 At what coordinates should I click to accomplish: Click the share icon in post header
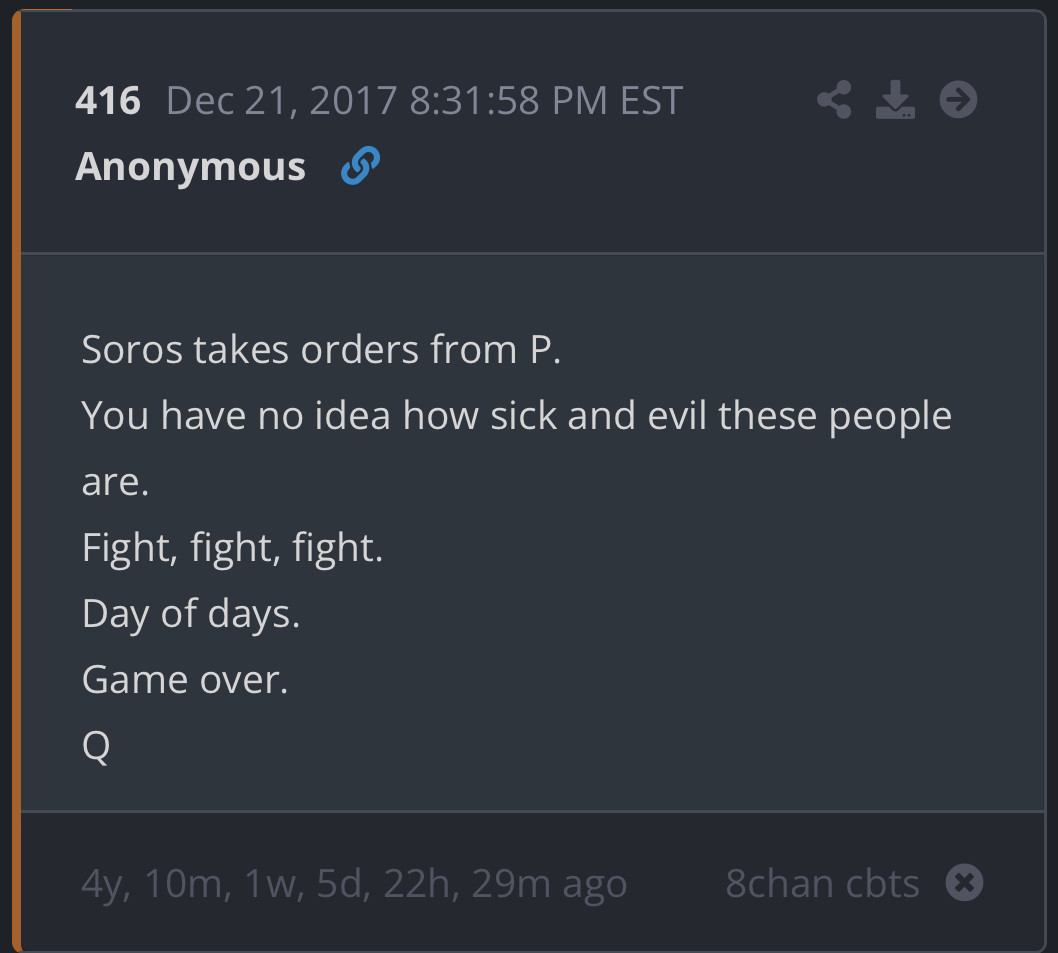pos(834,100)
